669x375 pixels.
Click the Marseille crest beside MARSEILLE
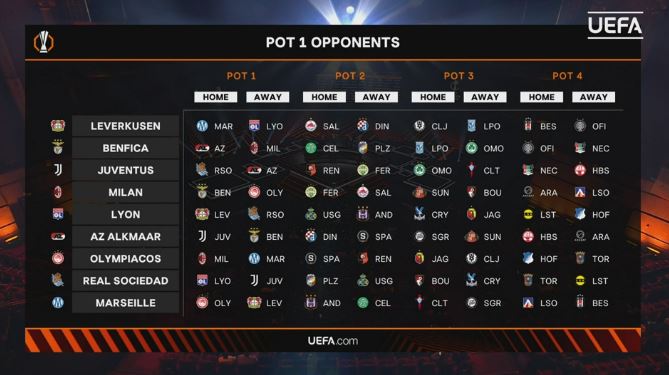click(58, 302)
